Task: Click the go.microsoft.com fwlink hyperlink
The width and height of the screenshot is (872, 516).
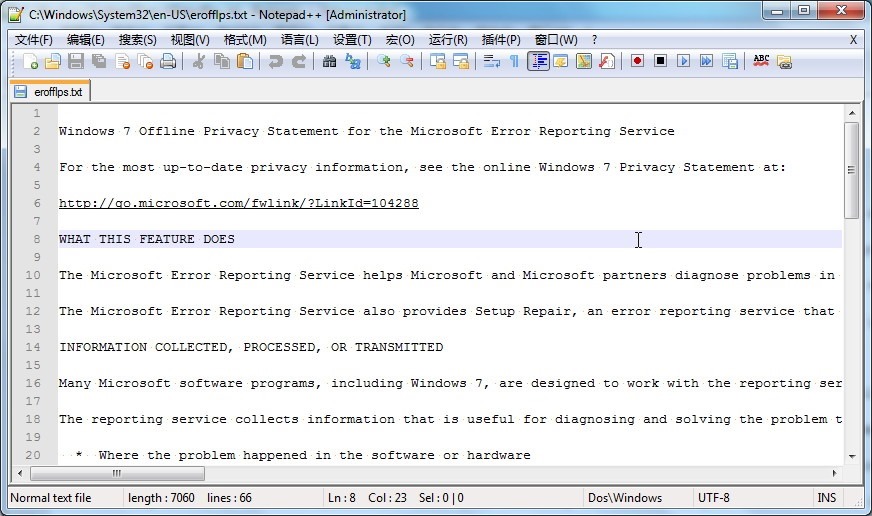Action: (x=239, y=203)
